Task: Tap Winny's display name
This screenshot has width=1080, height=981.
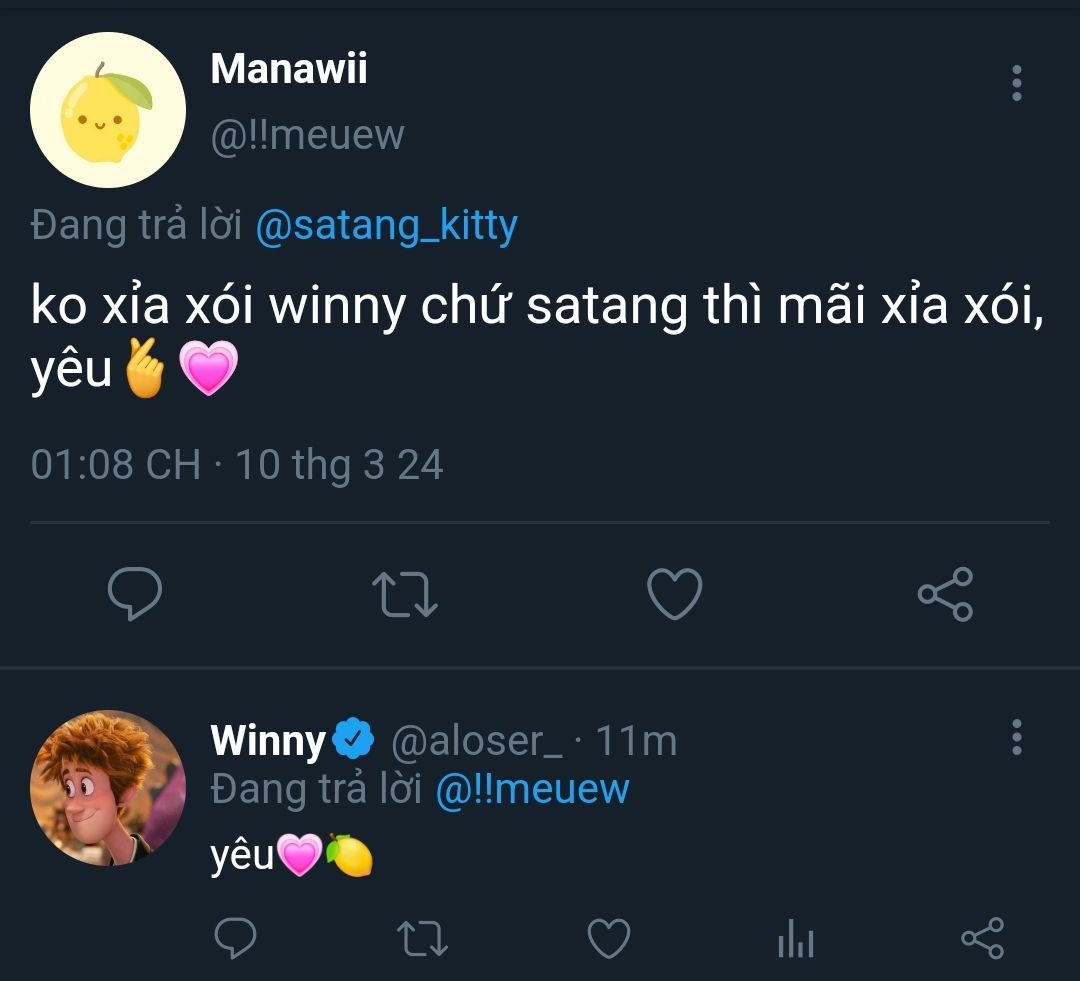Action: click(268, 741)
